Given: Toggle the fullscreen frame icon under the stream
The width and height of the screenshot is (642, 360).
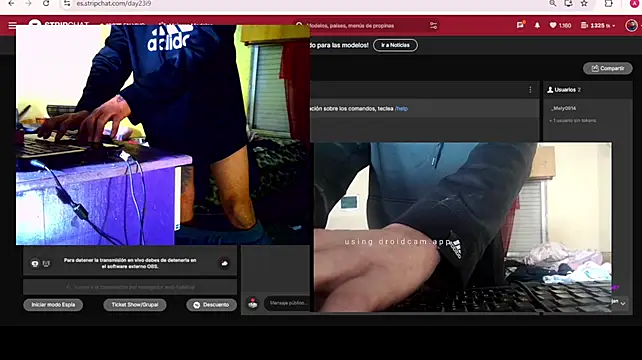Looking at the screenshot, I should click(x=46, y=264).
